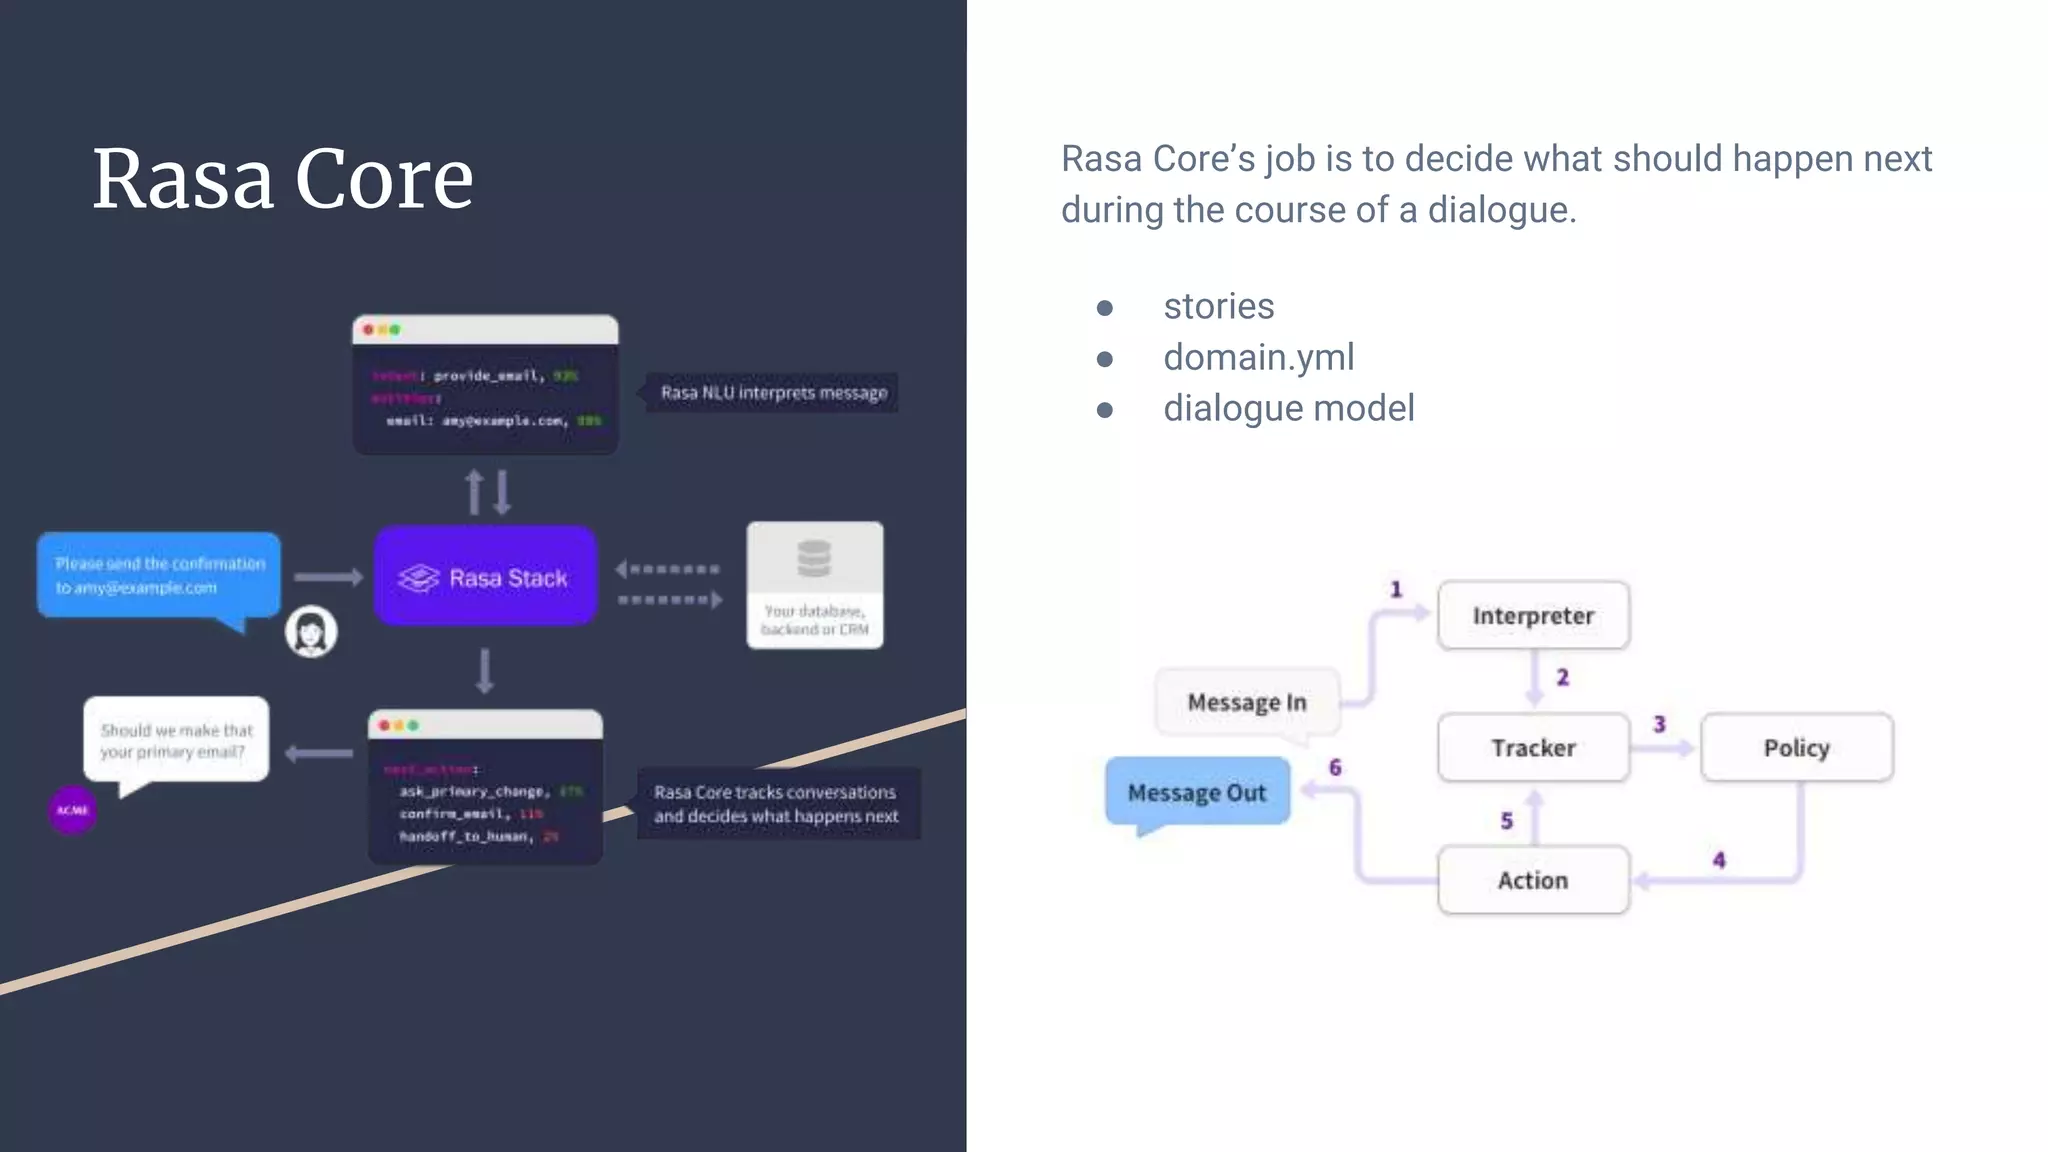Click the 'Rasa Core's job' description paragraph
Viewport: 2048px width, 1152px height.
click(x=1496, y=184)
